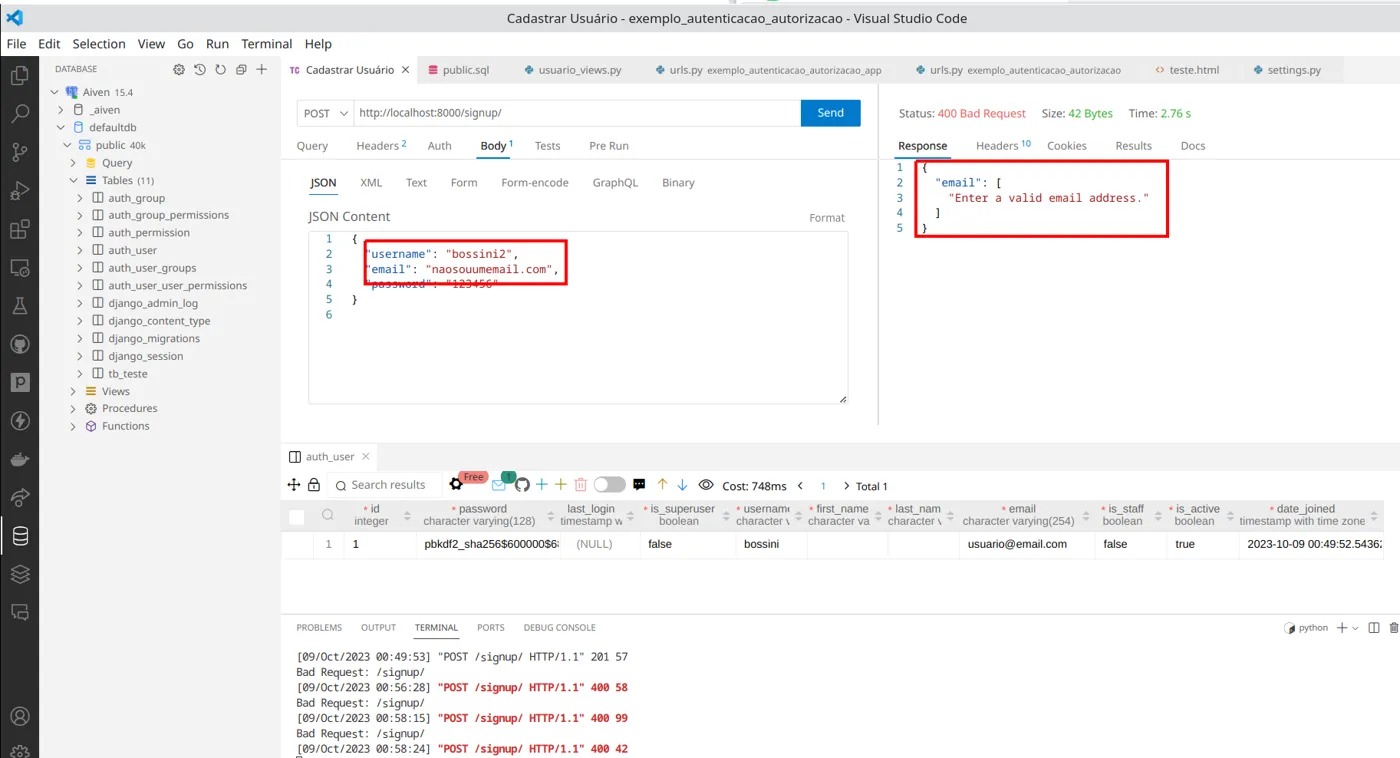Refresh the database connections list
Image resolution: width=1400 pixels, height=758 pixels.
pos(220,70)
